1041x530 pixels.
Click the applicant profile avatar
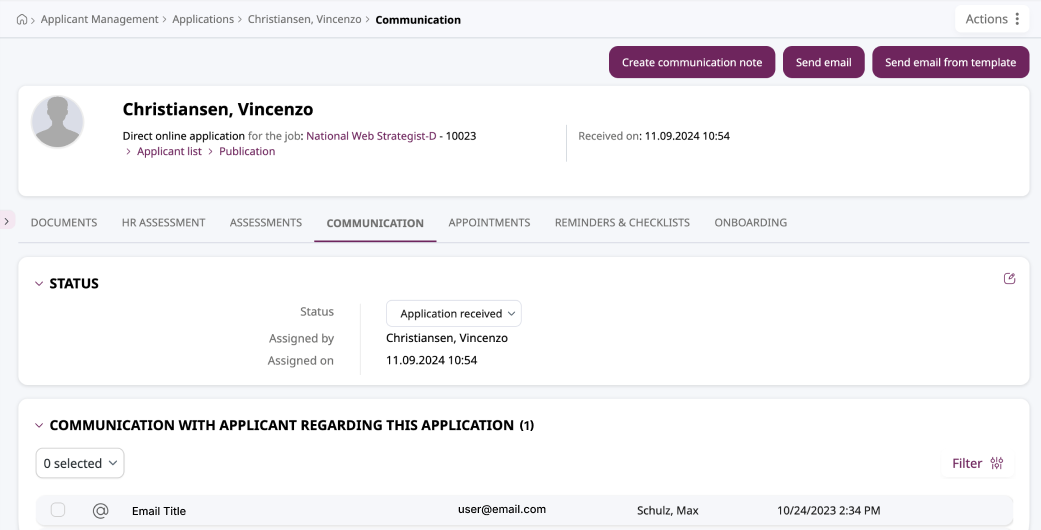(x=58, y=122)
